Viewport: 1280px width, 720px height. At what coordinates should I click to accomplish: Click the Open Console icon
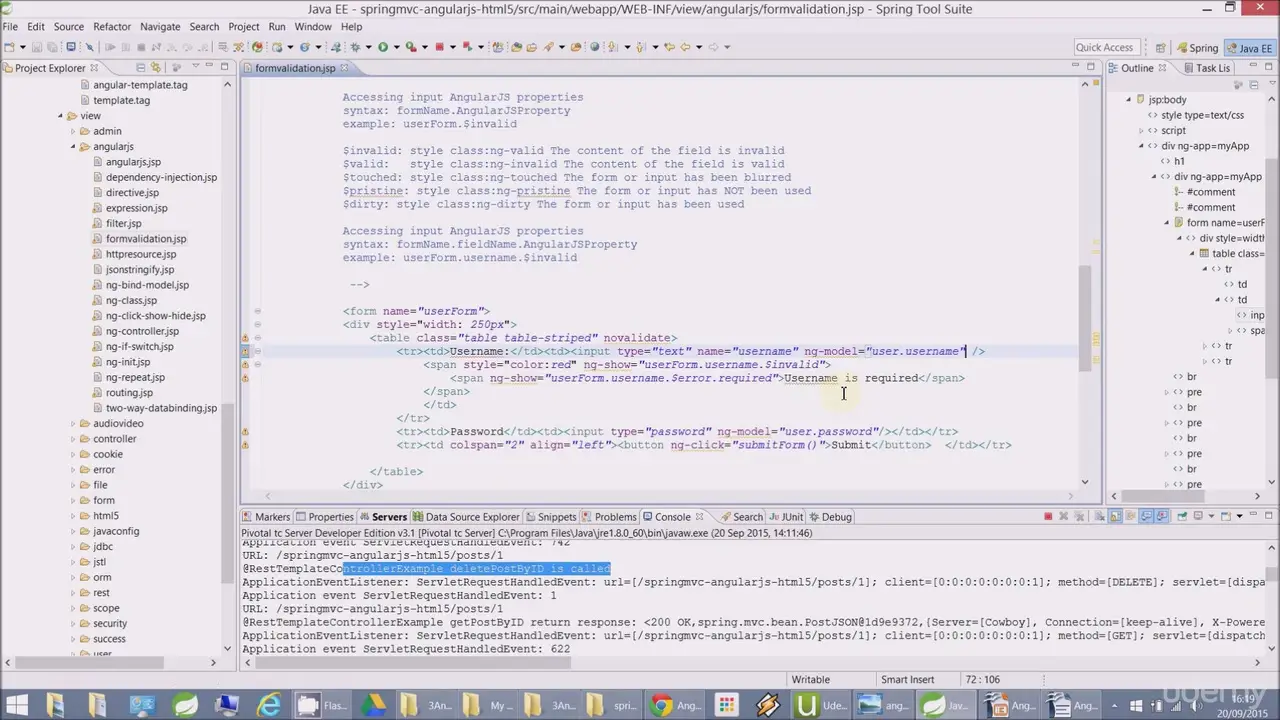[x=1226, y=516]
